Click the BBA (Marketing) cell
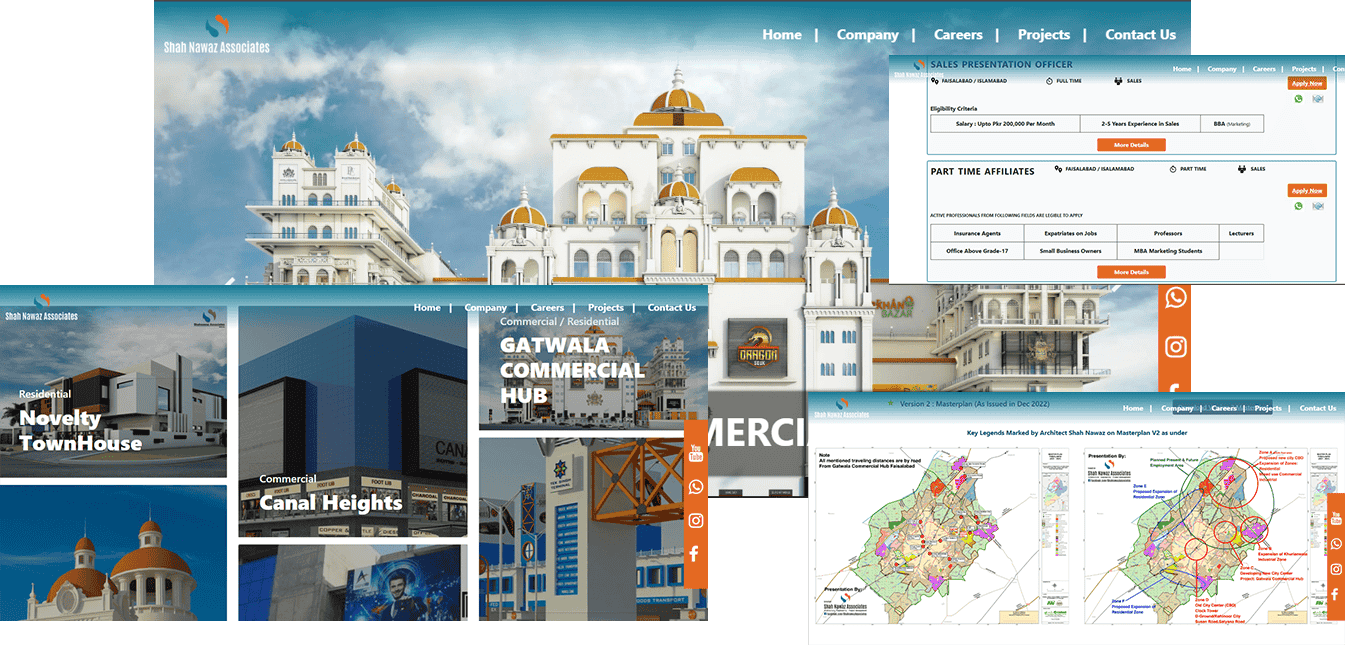1345x645 pixels. point(1232,124)
